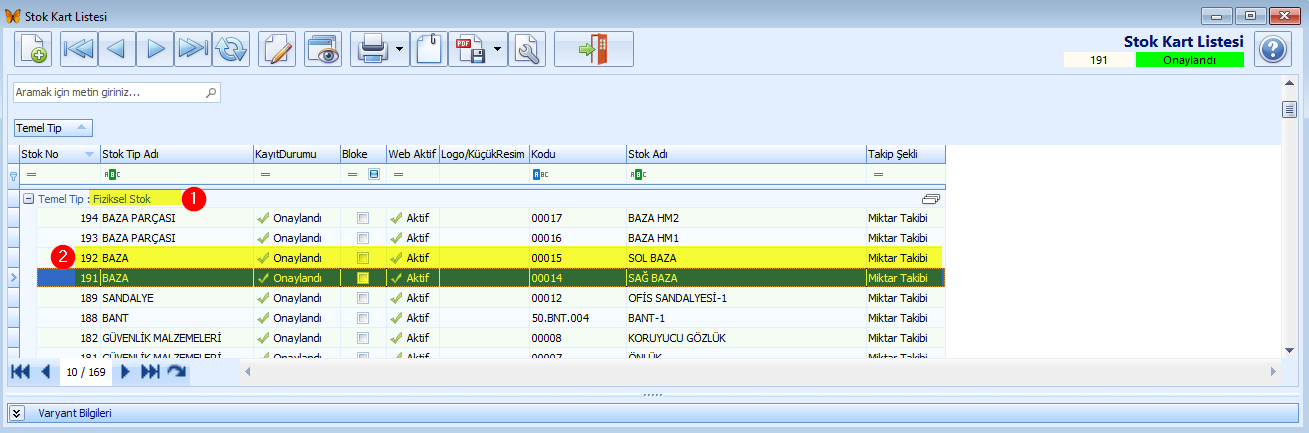
Task: Go to last record in grid navigator
Action: pyautogui.click(x=151, y=371)
